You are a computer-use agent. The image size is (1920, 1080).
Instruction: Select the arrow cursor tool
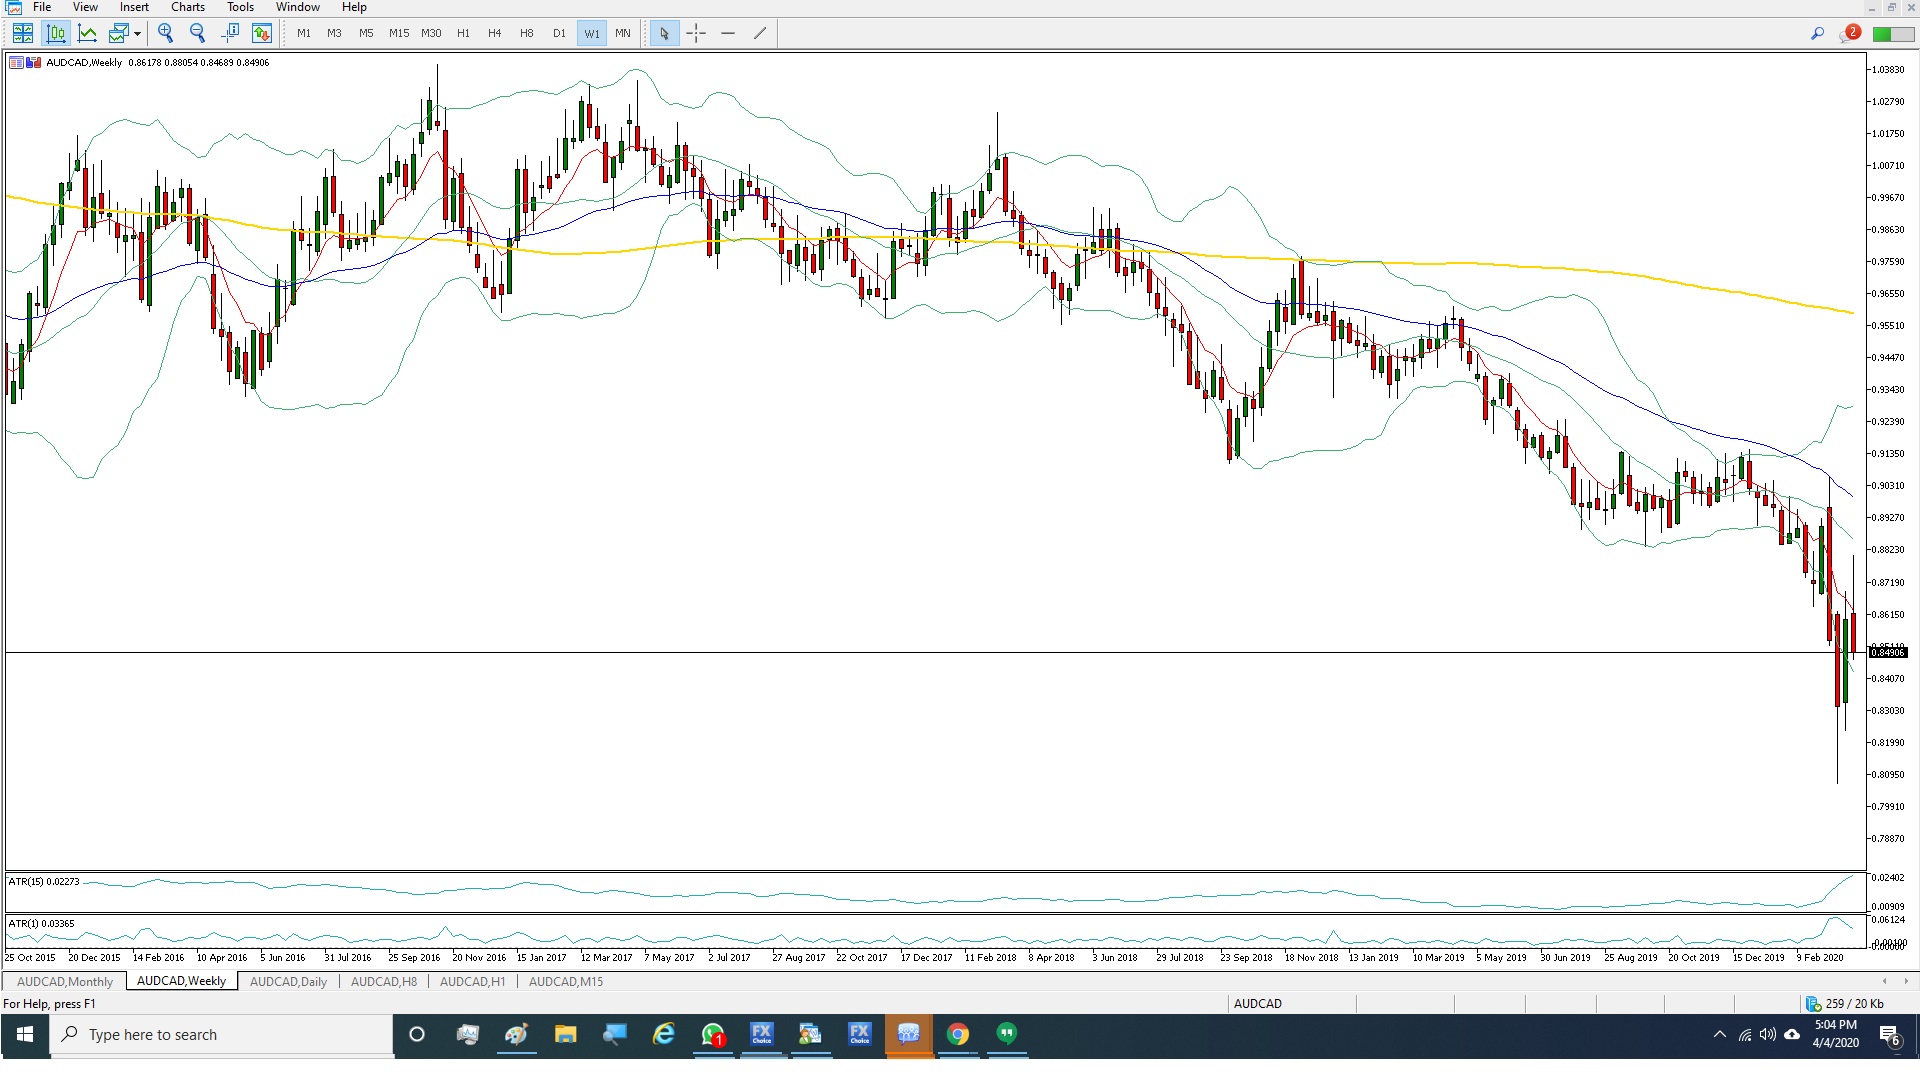[664, 33]
